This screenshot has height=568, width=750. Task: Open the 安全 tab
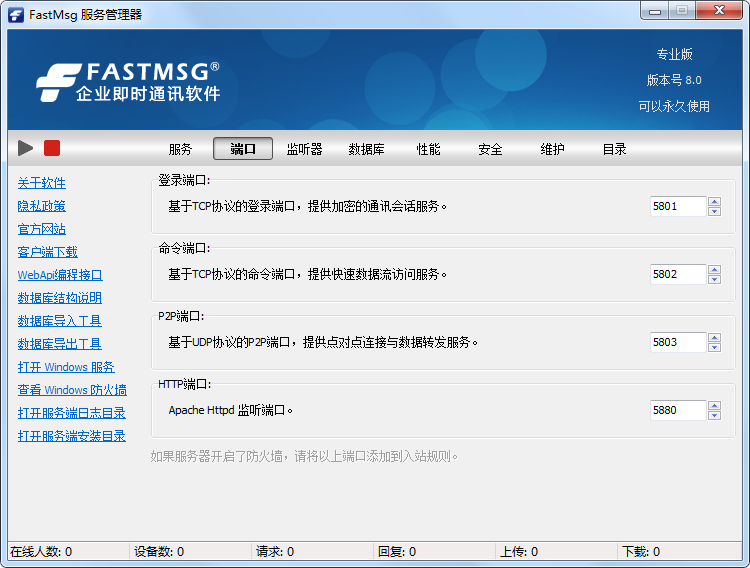490,149
